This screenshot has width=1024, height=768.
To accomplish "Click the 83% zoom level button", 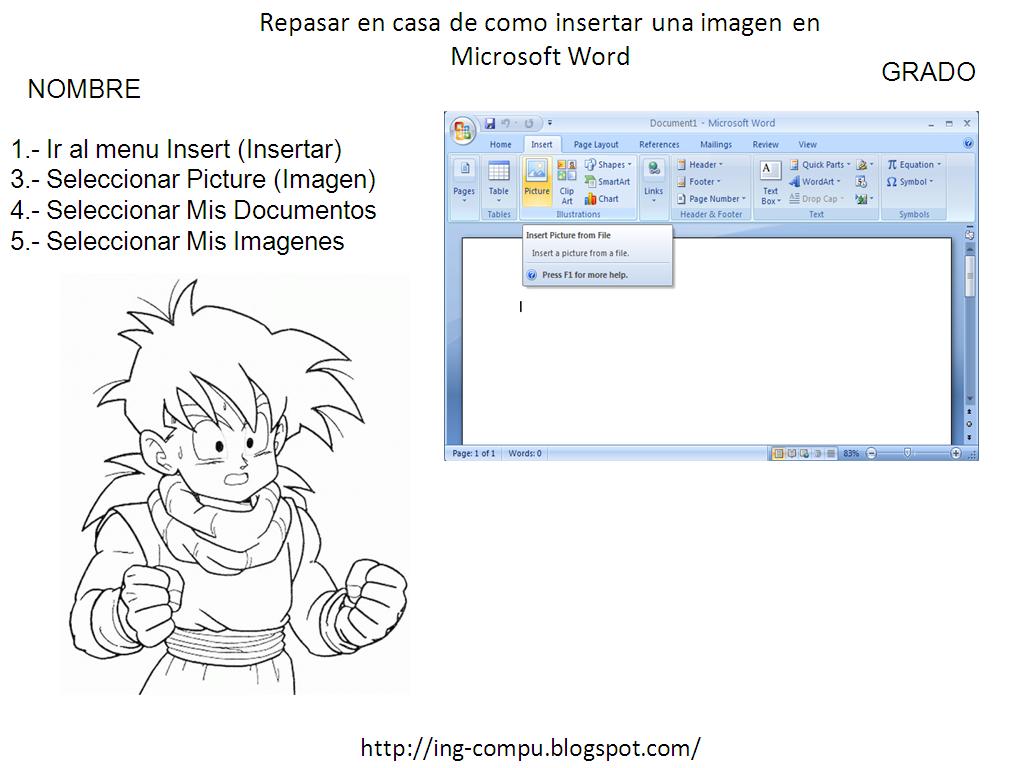I will click(x=851, y=453).
